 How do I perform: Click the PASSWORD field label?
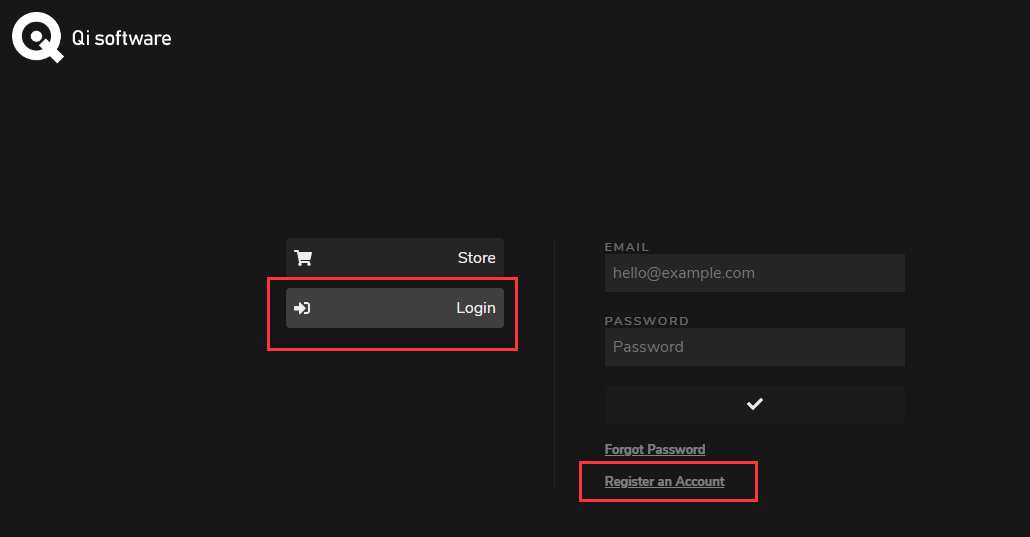click(647, 321)
